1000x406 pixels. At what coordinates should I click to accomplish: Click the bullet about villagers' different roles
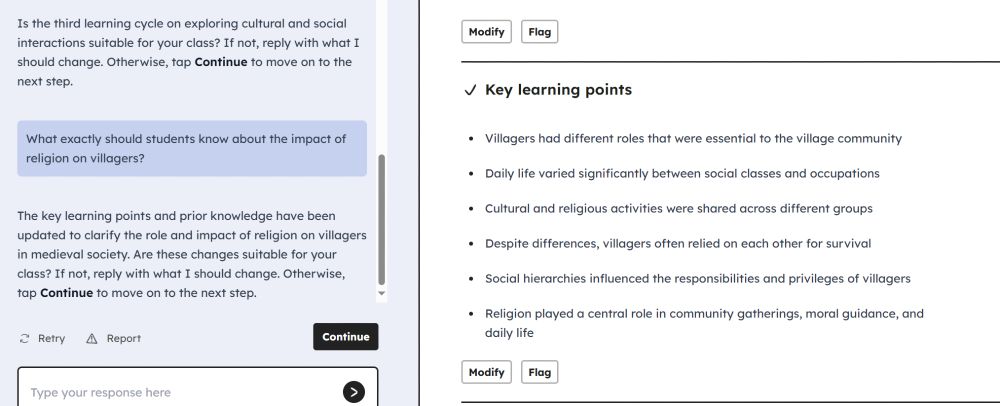[693, 138]
